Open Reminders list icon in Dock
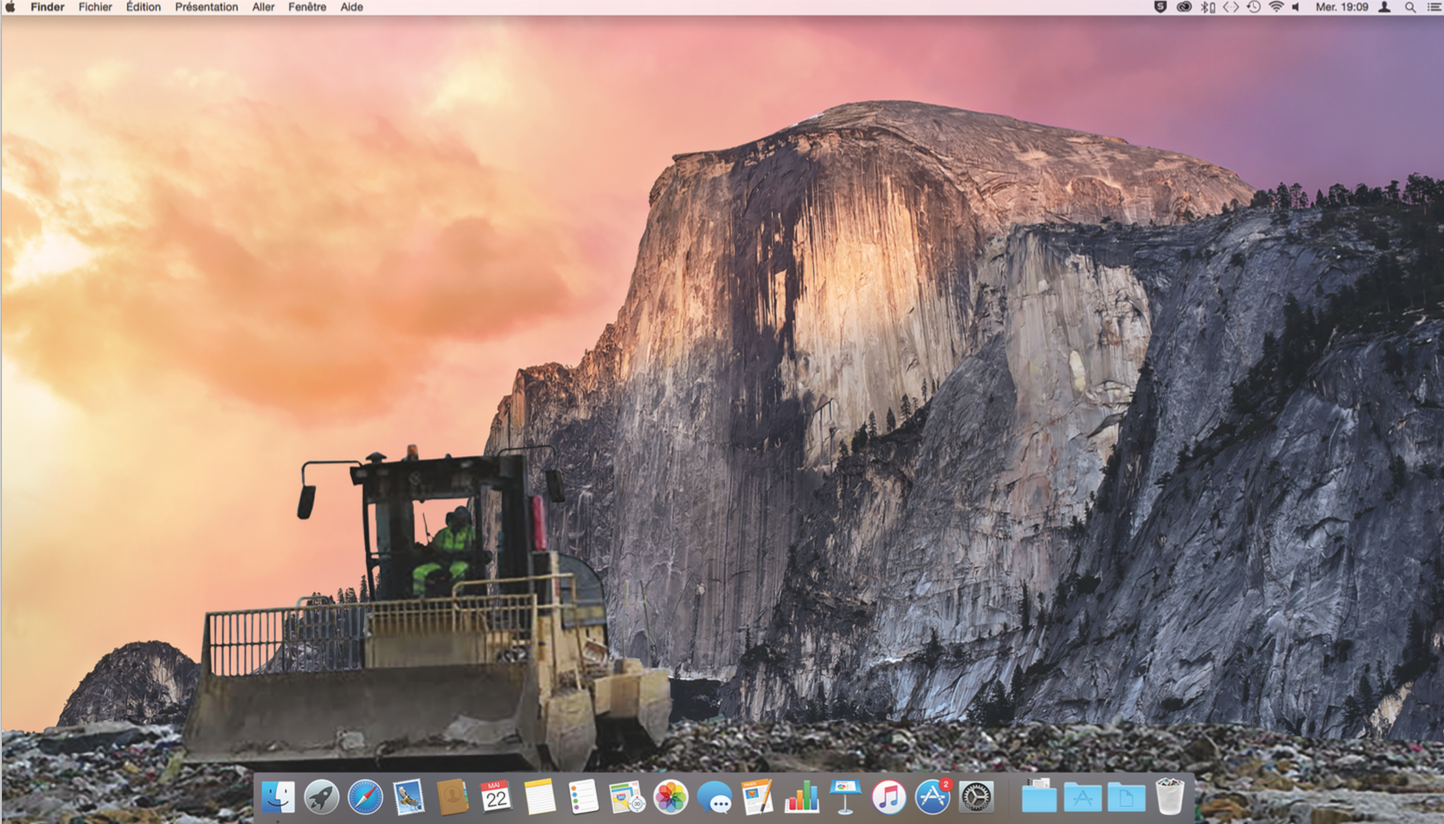This screenshot has width=1444, height=824. (583, 797)
